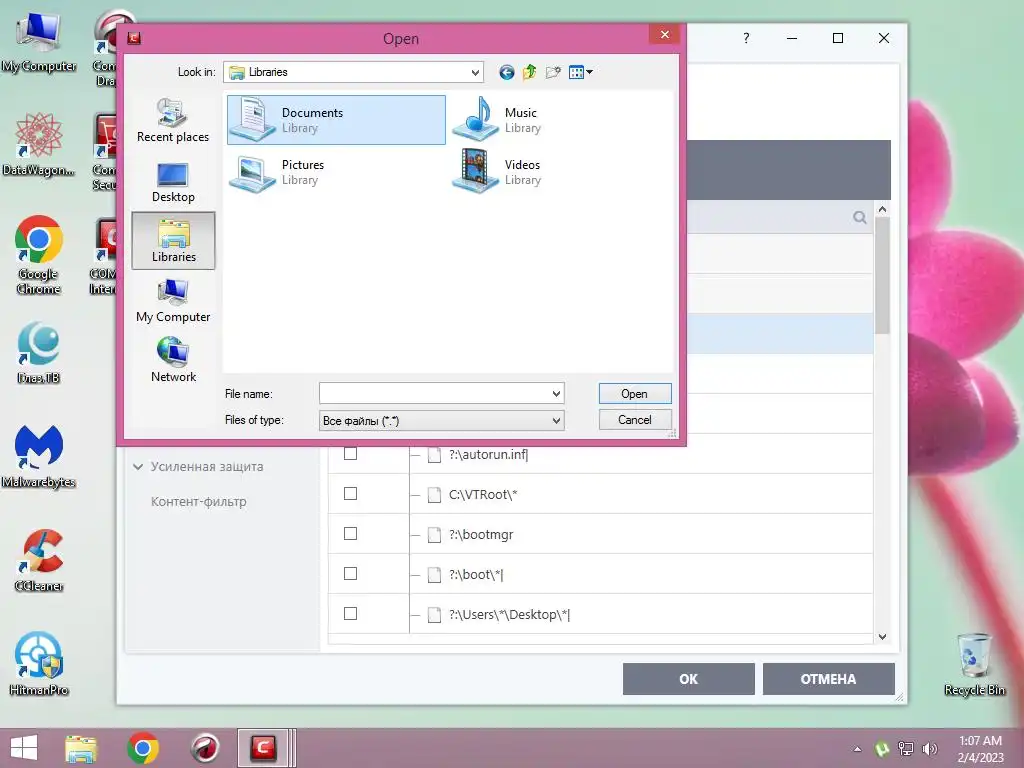Select the Documents library
This screenshot has height=768, width=1024.
coord(336,120)
